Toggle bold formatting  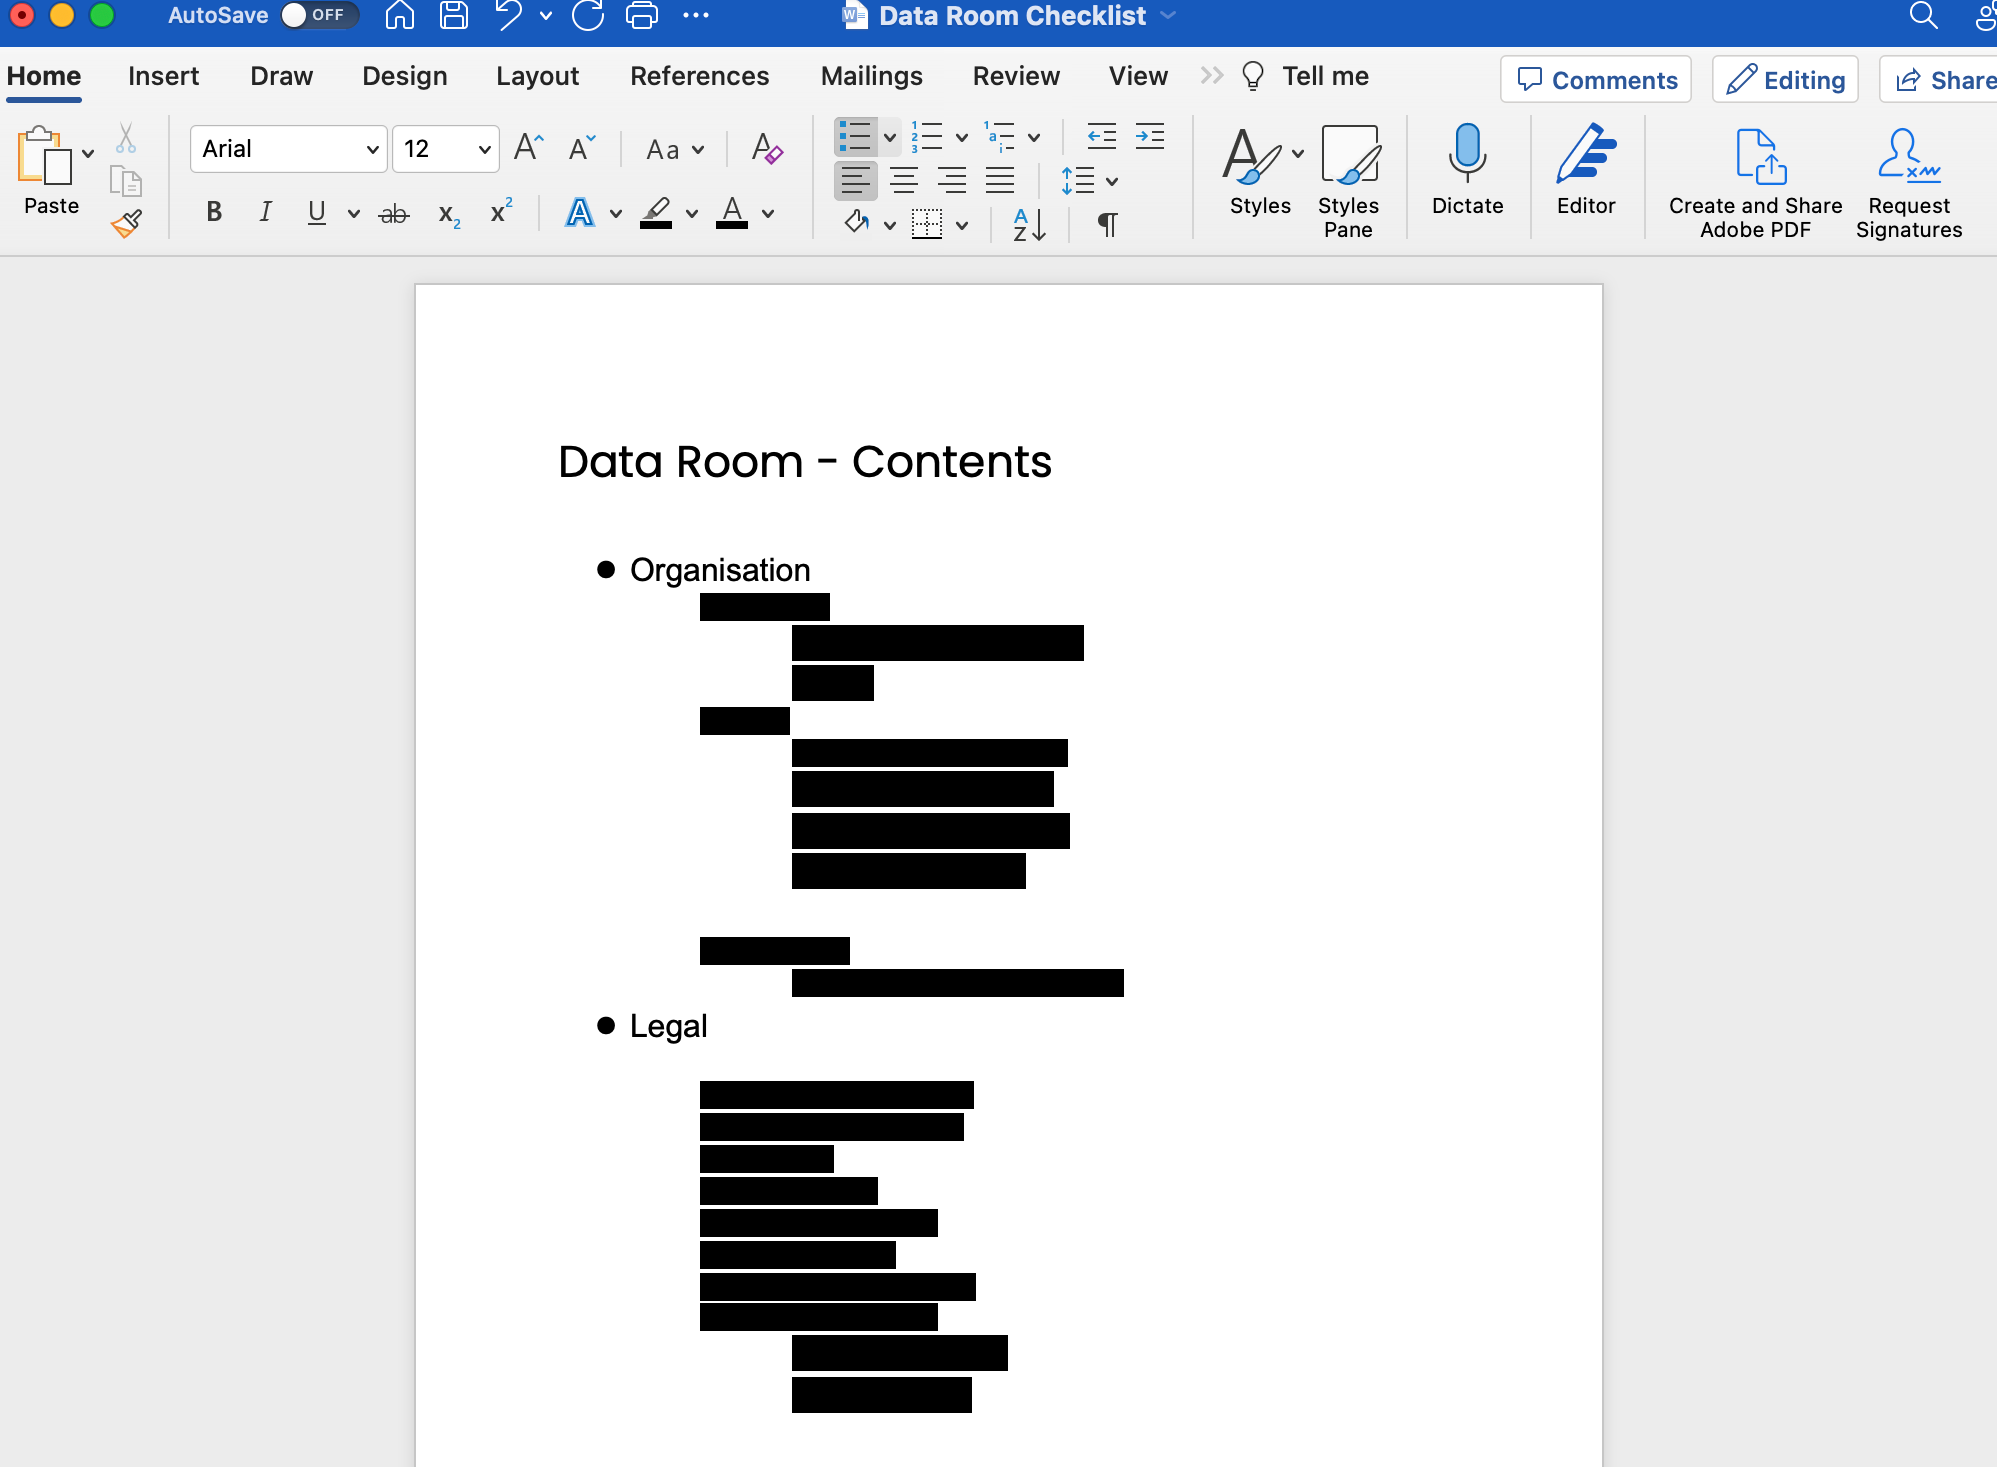click(x=213, y=211)
